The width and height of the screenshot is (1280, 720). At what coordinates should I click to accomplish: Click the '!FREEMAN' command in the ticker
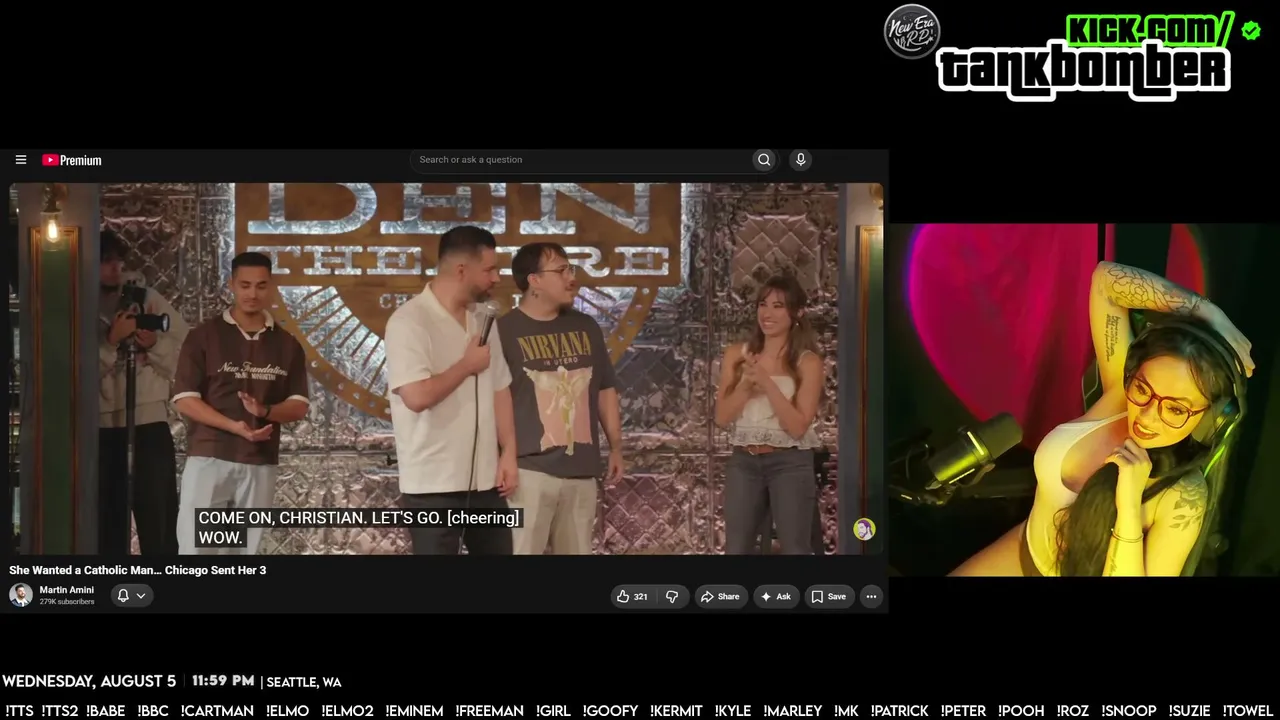(x=490, y=711)
